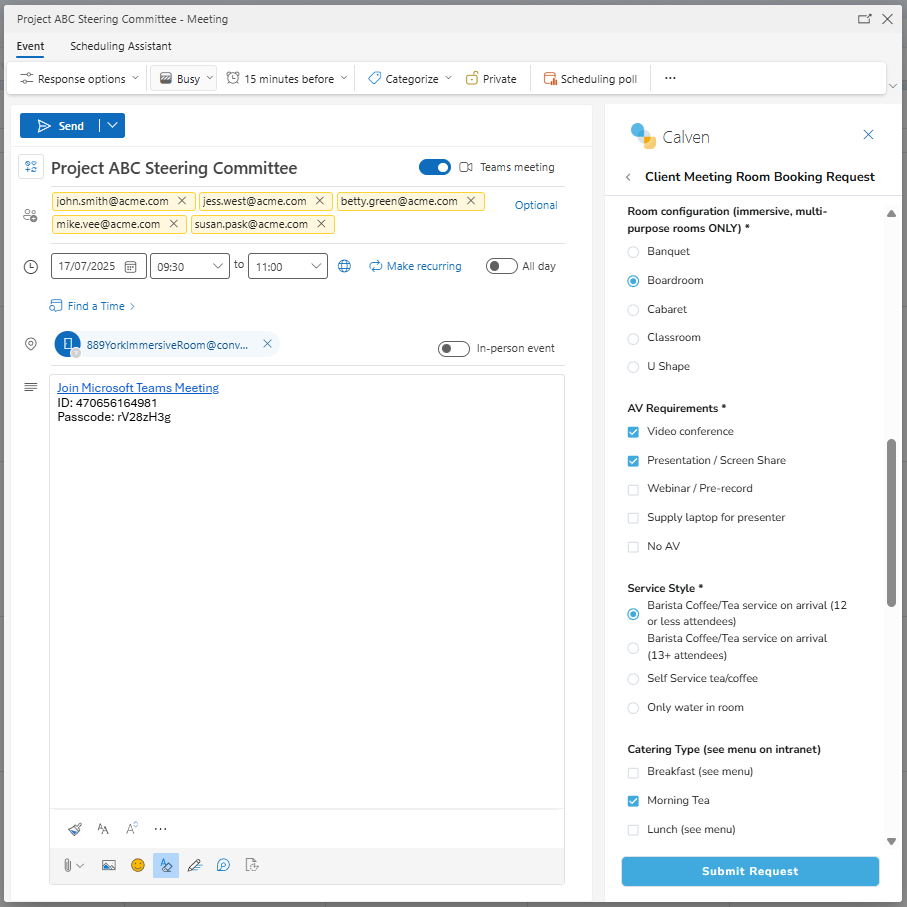The width and height of the screenshot is (907, 907).
Task: Click the Calven panel scroll up arrow
Action: tap(891, 213)
